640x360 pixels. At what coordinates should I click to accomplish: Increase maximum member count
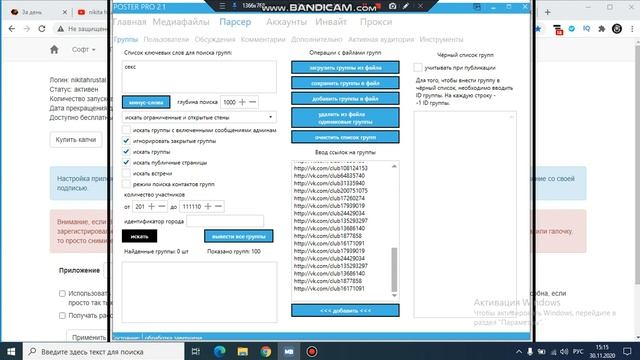click(x=208, y=207)
